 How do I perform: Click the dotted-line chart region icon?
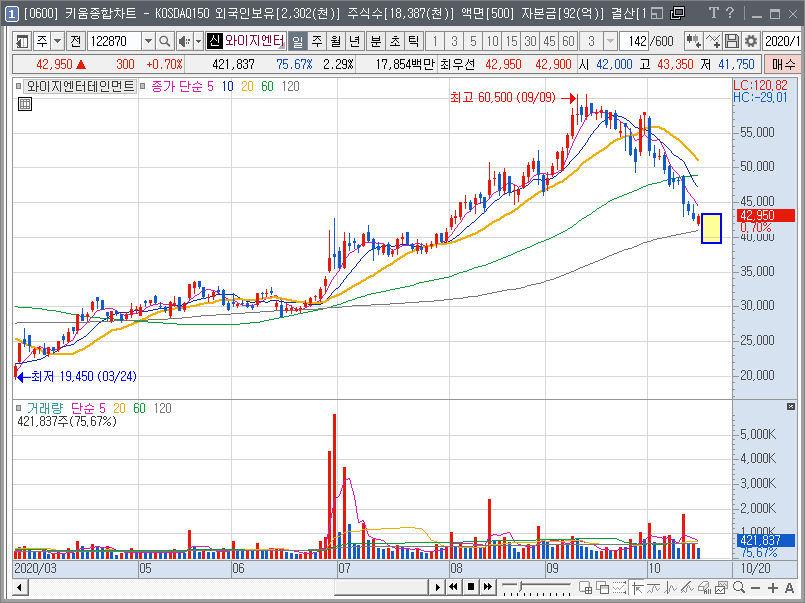pyautogui.click(x=620, y=587)
